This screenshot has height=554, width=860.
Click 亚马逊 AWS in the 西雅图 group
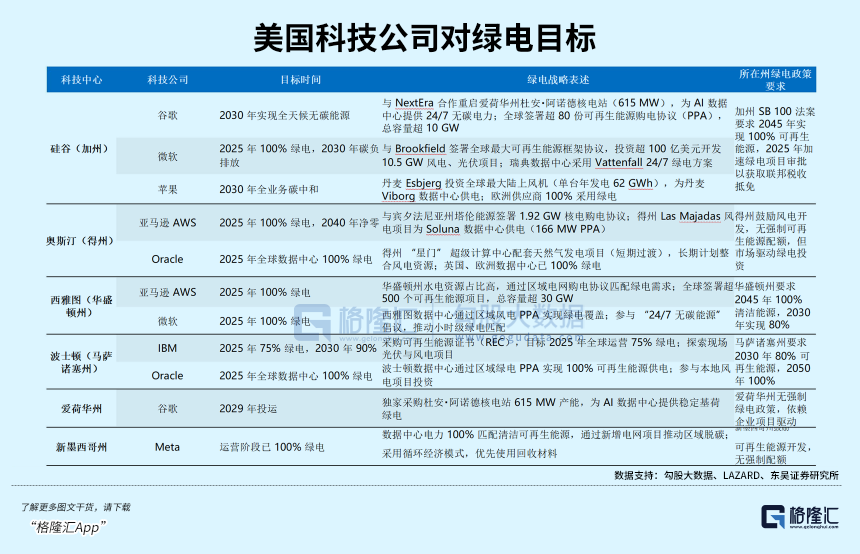[168, 292]
